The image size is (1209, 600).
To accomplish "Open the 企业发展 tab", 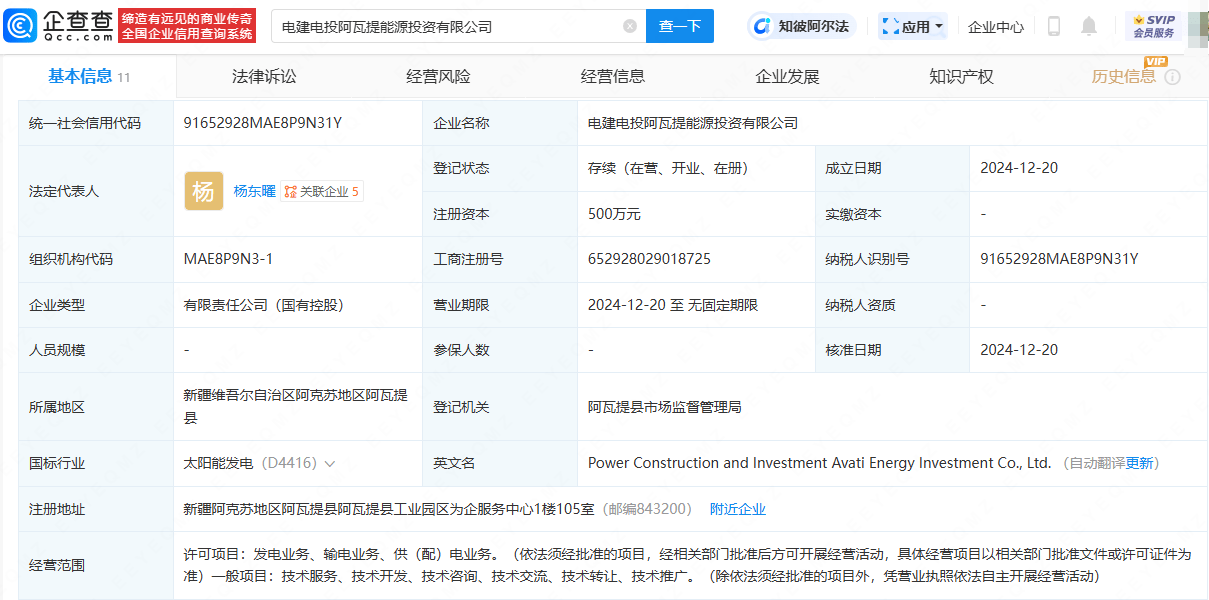I will (787, 77).
